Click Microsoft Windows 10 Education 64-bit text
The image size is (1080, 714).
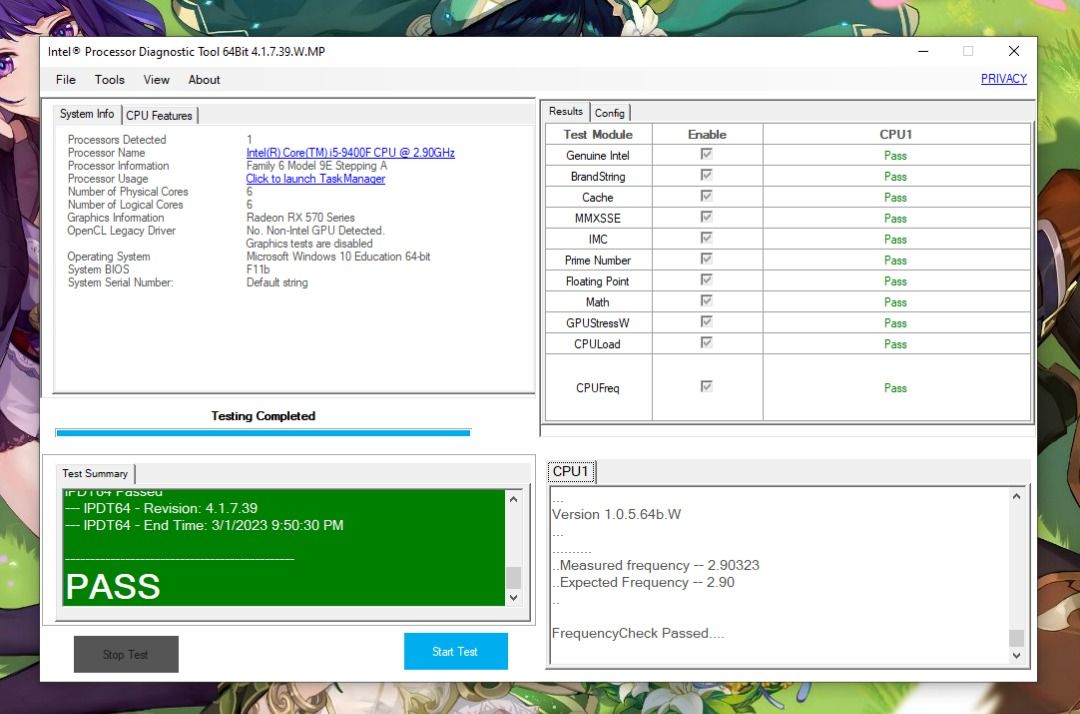coord(338,256)
